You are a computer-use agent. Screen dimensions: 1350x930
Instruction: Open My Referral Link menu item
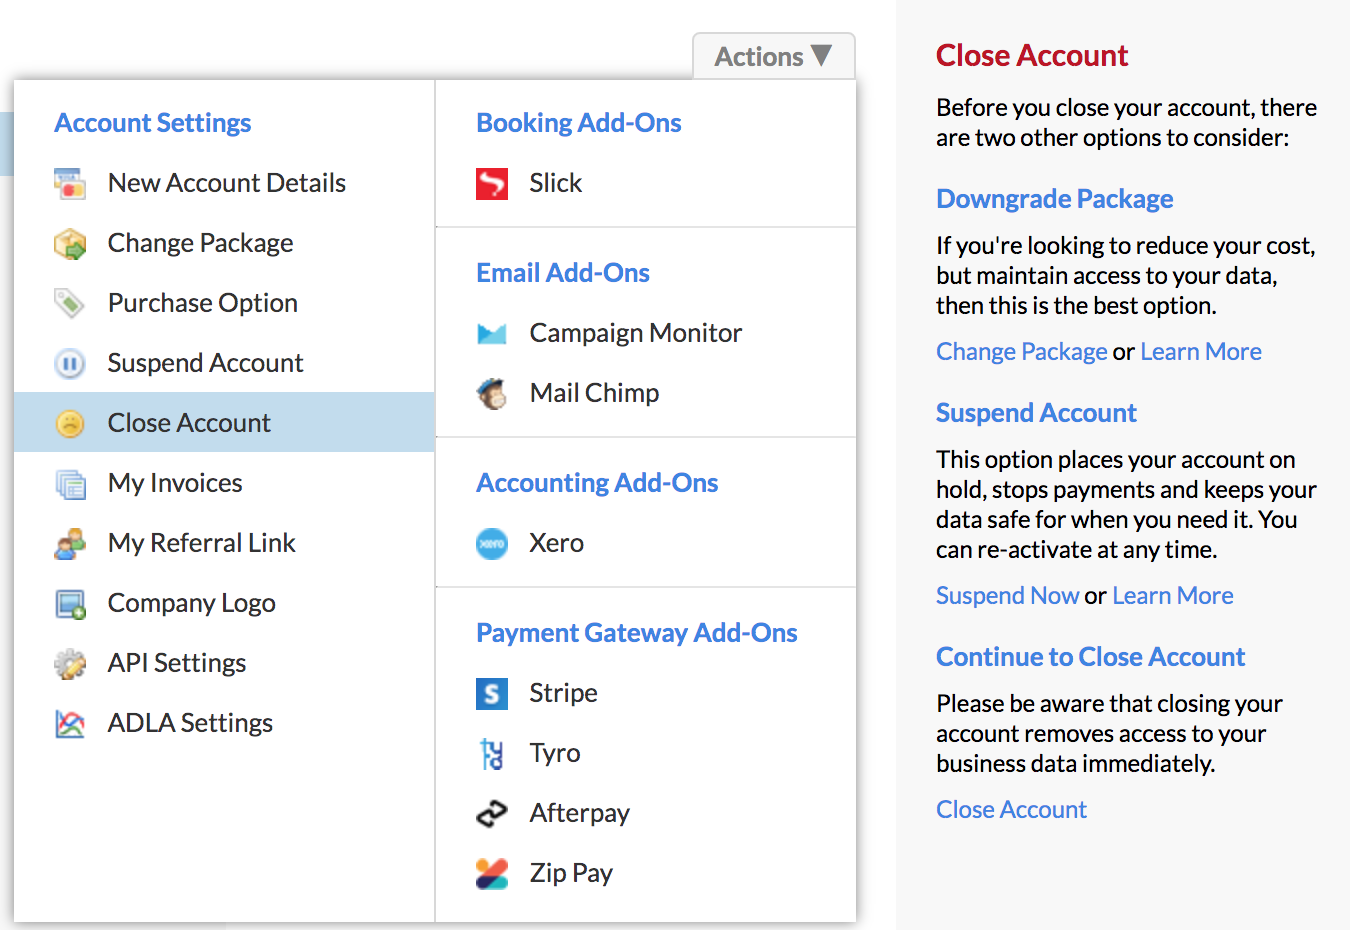pos(224,543)
